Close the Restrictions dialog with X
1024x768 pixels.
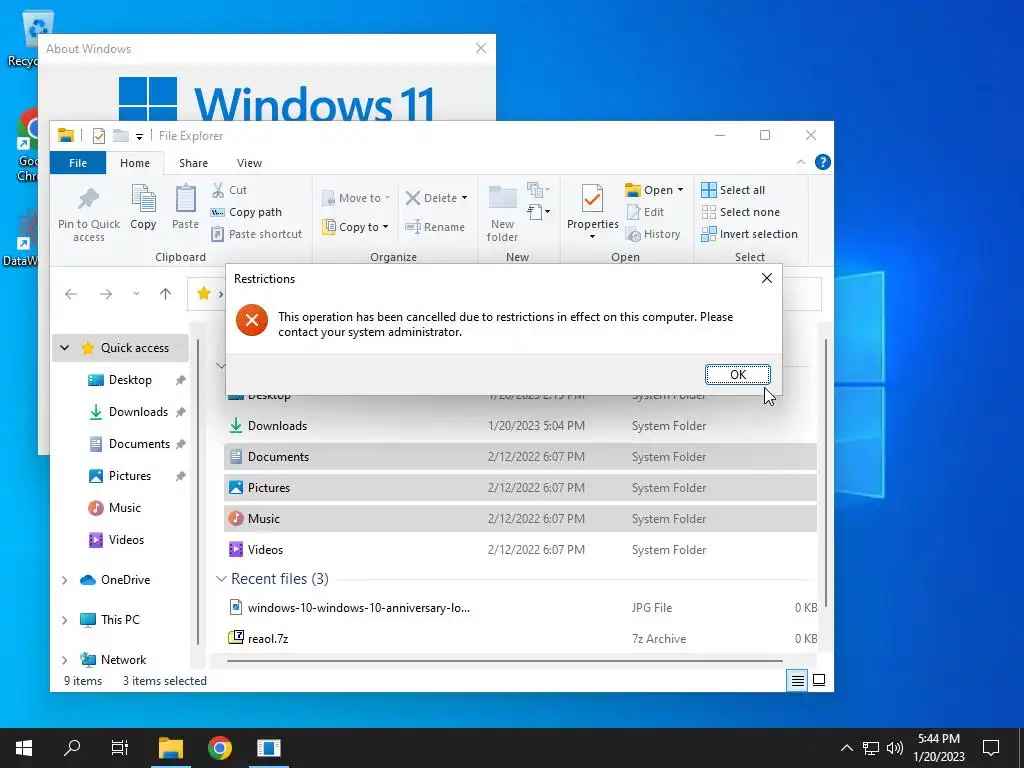tap(767, 278)
